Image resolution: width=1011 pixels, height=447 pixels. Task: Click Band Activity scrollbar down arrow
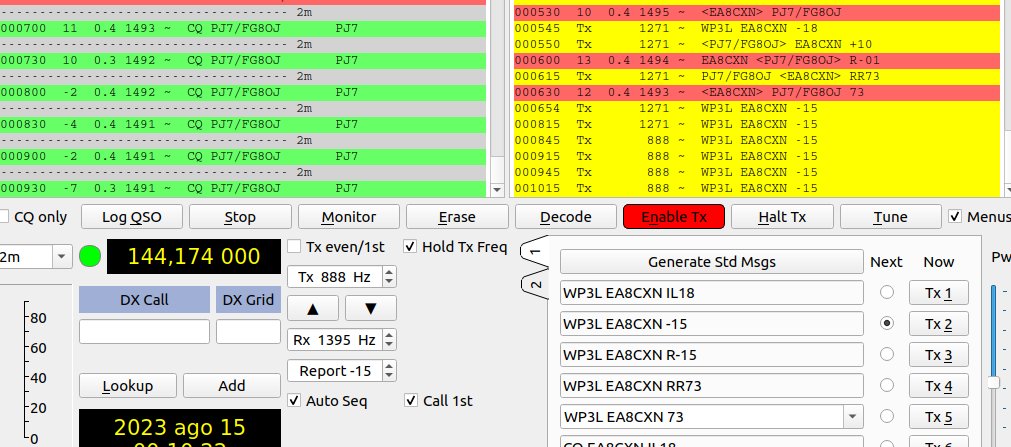496,190
